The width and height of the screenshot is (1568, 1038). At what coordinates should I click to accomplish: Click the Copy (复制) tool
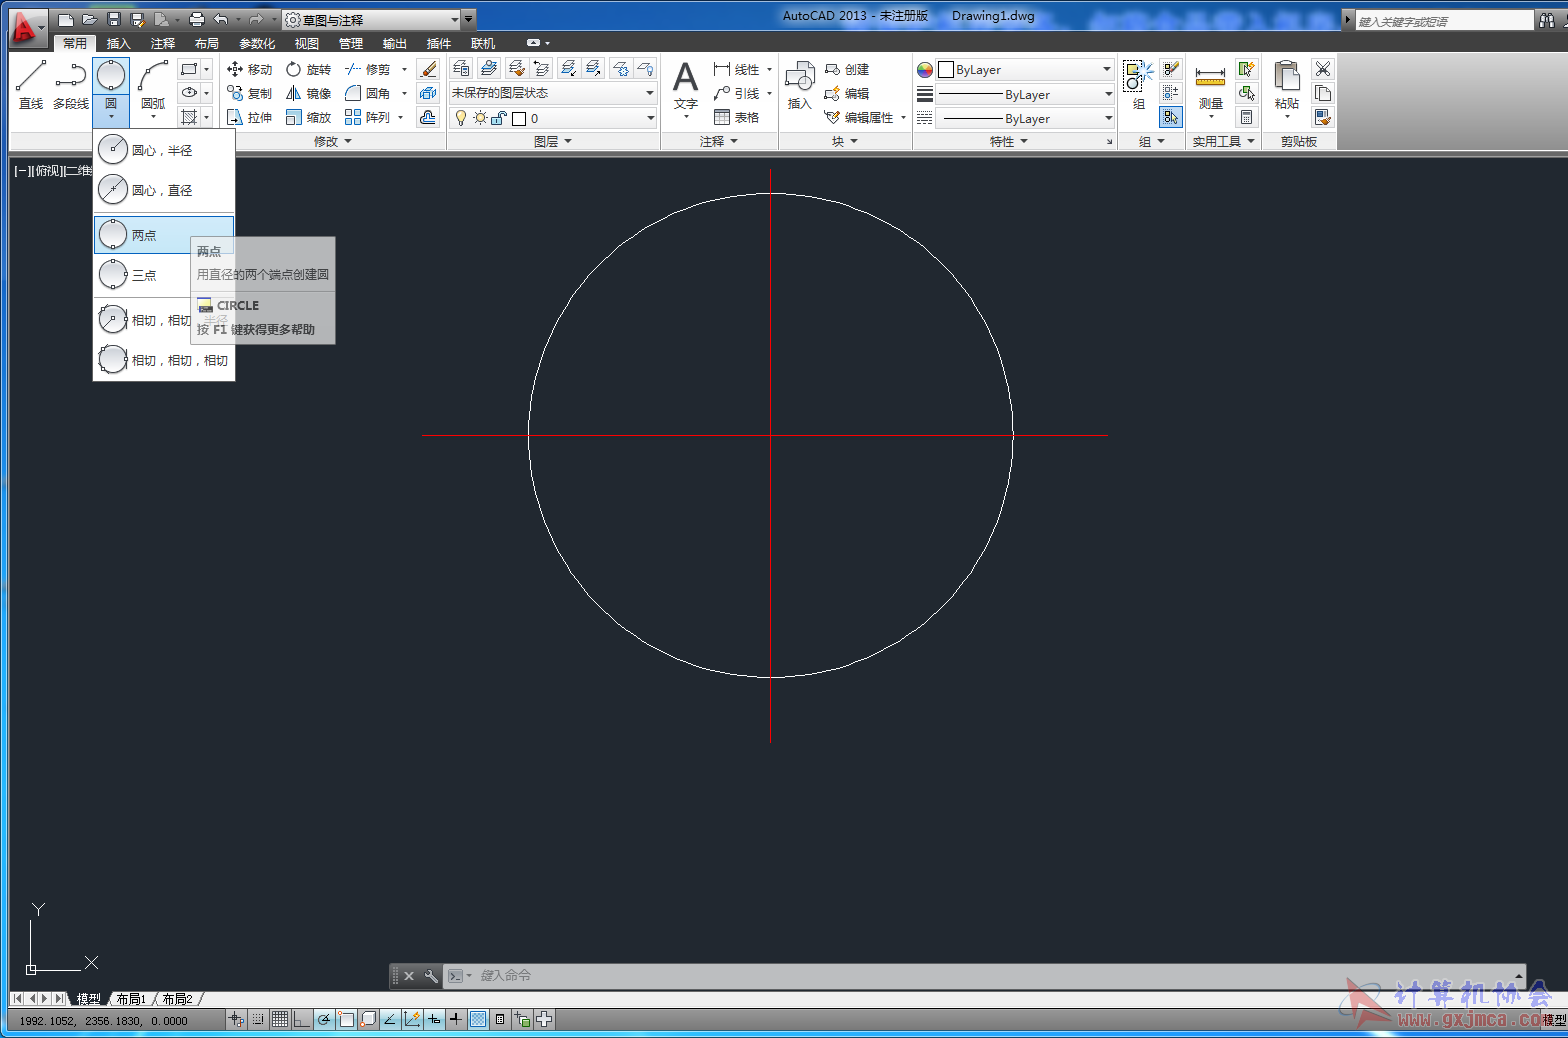click(x=249, y=93)
